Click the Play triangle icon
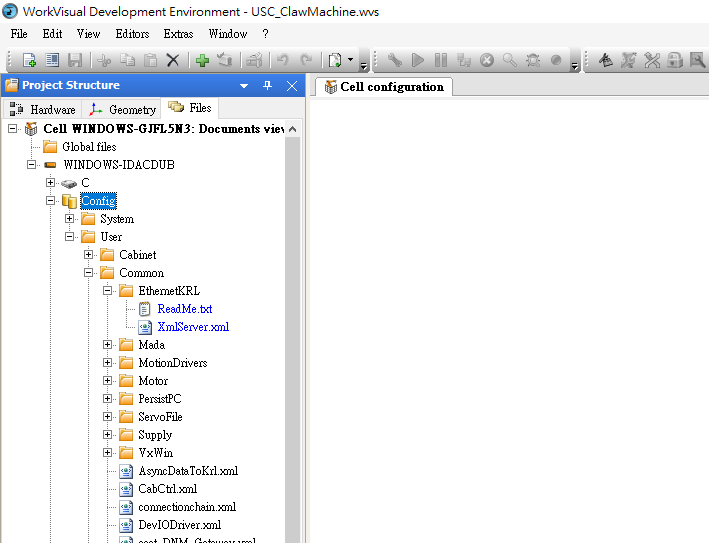Screen dimensions: 709x543 tap(418, 60)
